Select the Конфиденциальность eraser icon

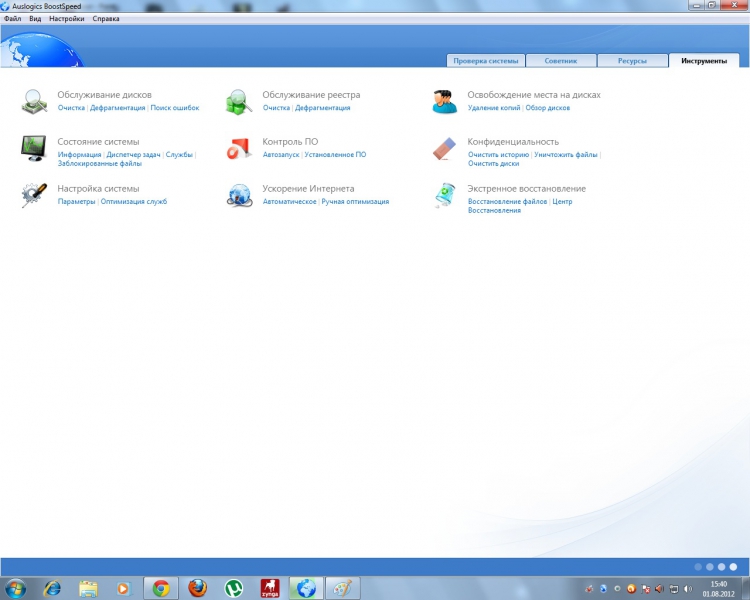tap(444, 148)
